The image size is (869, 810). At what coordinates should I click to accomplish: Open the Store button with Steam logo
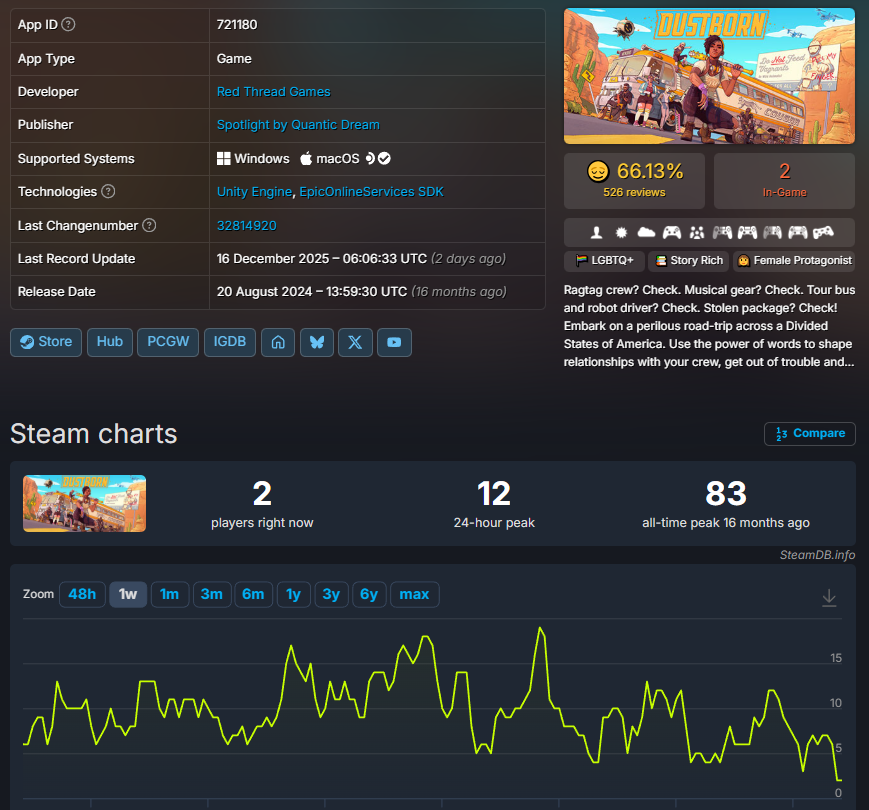coord(46,342)
